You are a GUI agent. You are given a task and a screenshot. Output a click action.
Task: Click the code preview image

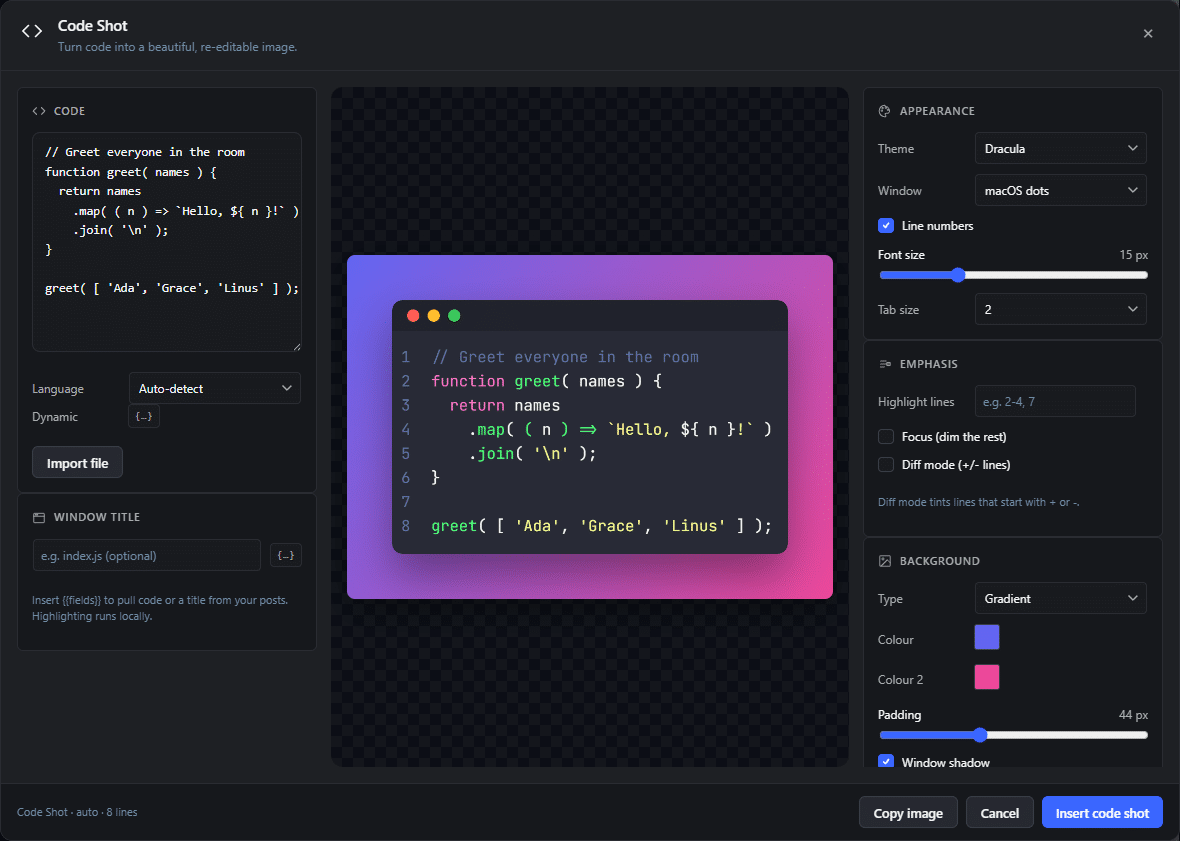pyautogui.click(x=590, y=427)
